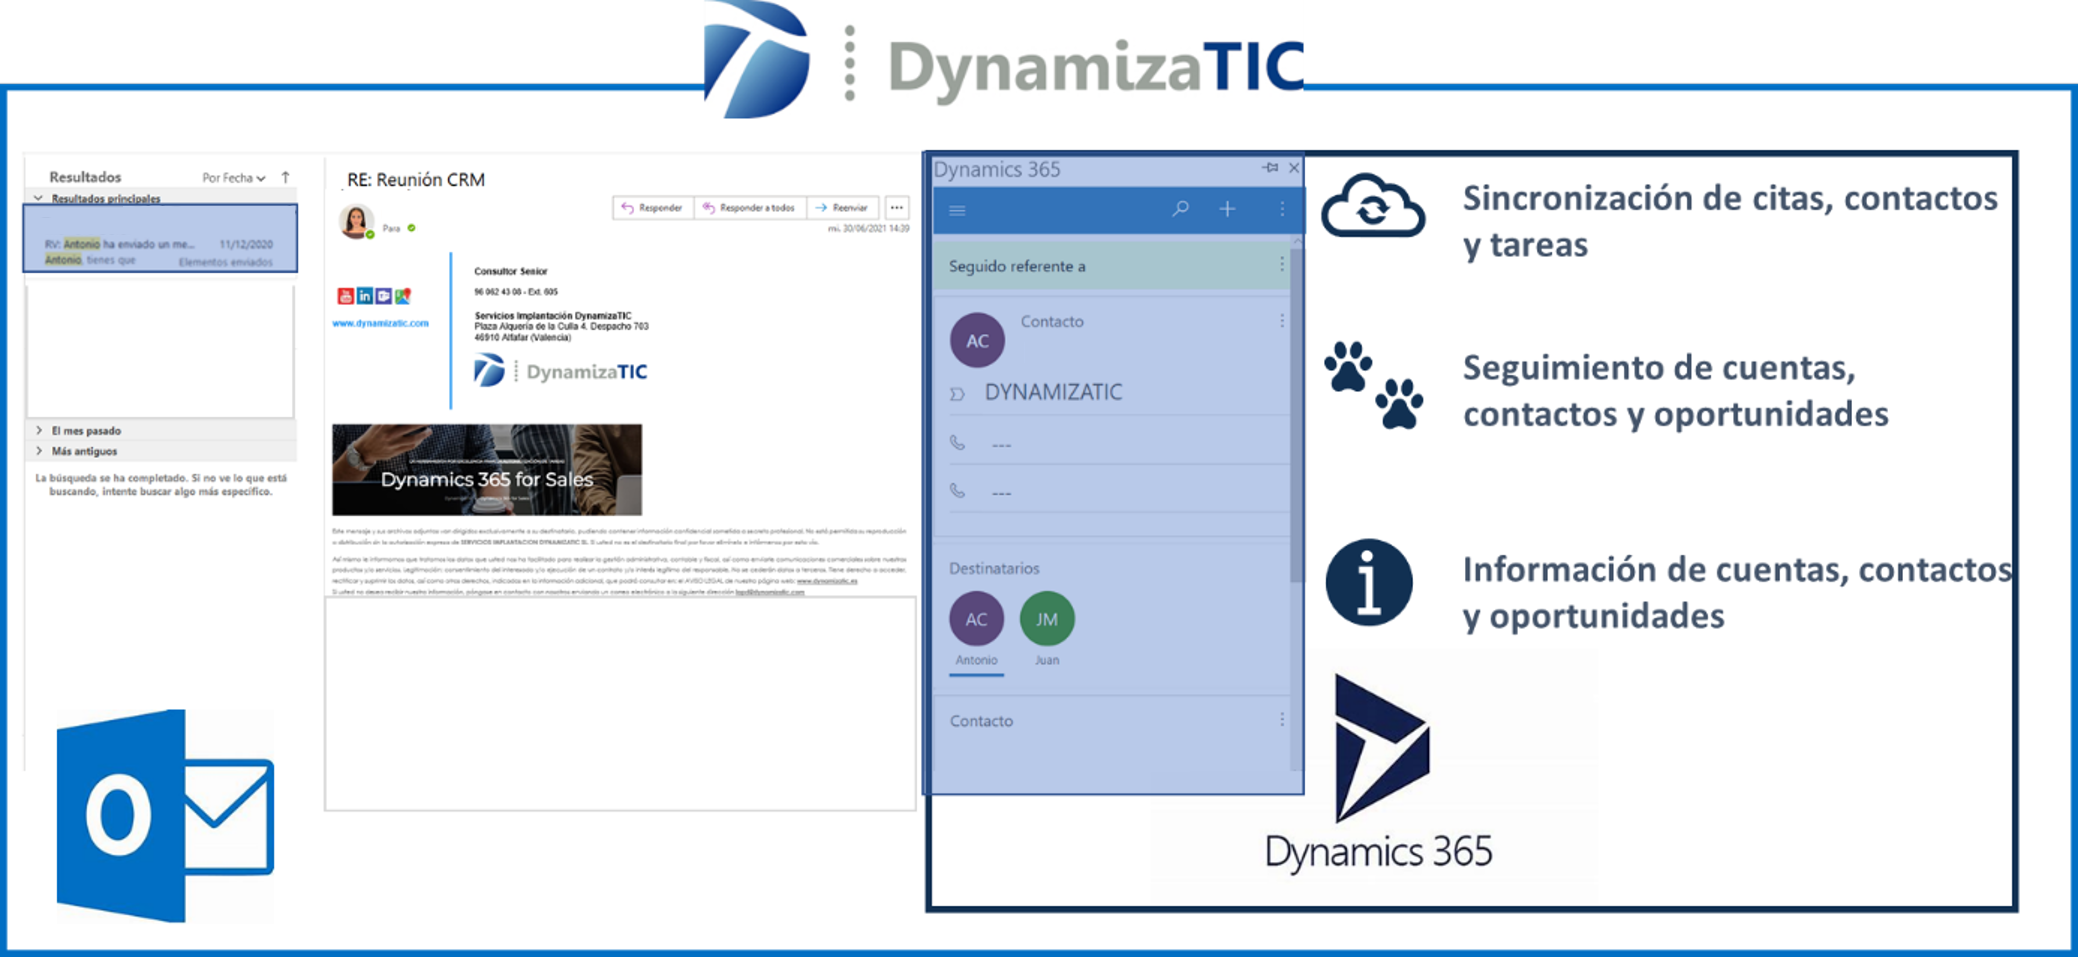Click the plus icon in Dynamics 365 toolbar

pos(1228,208)
